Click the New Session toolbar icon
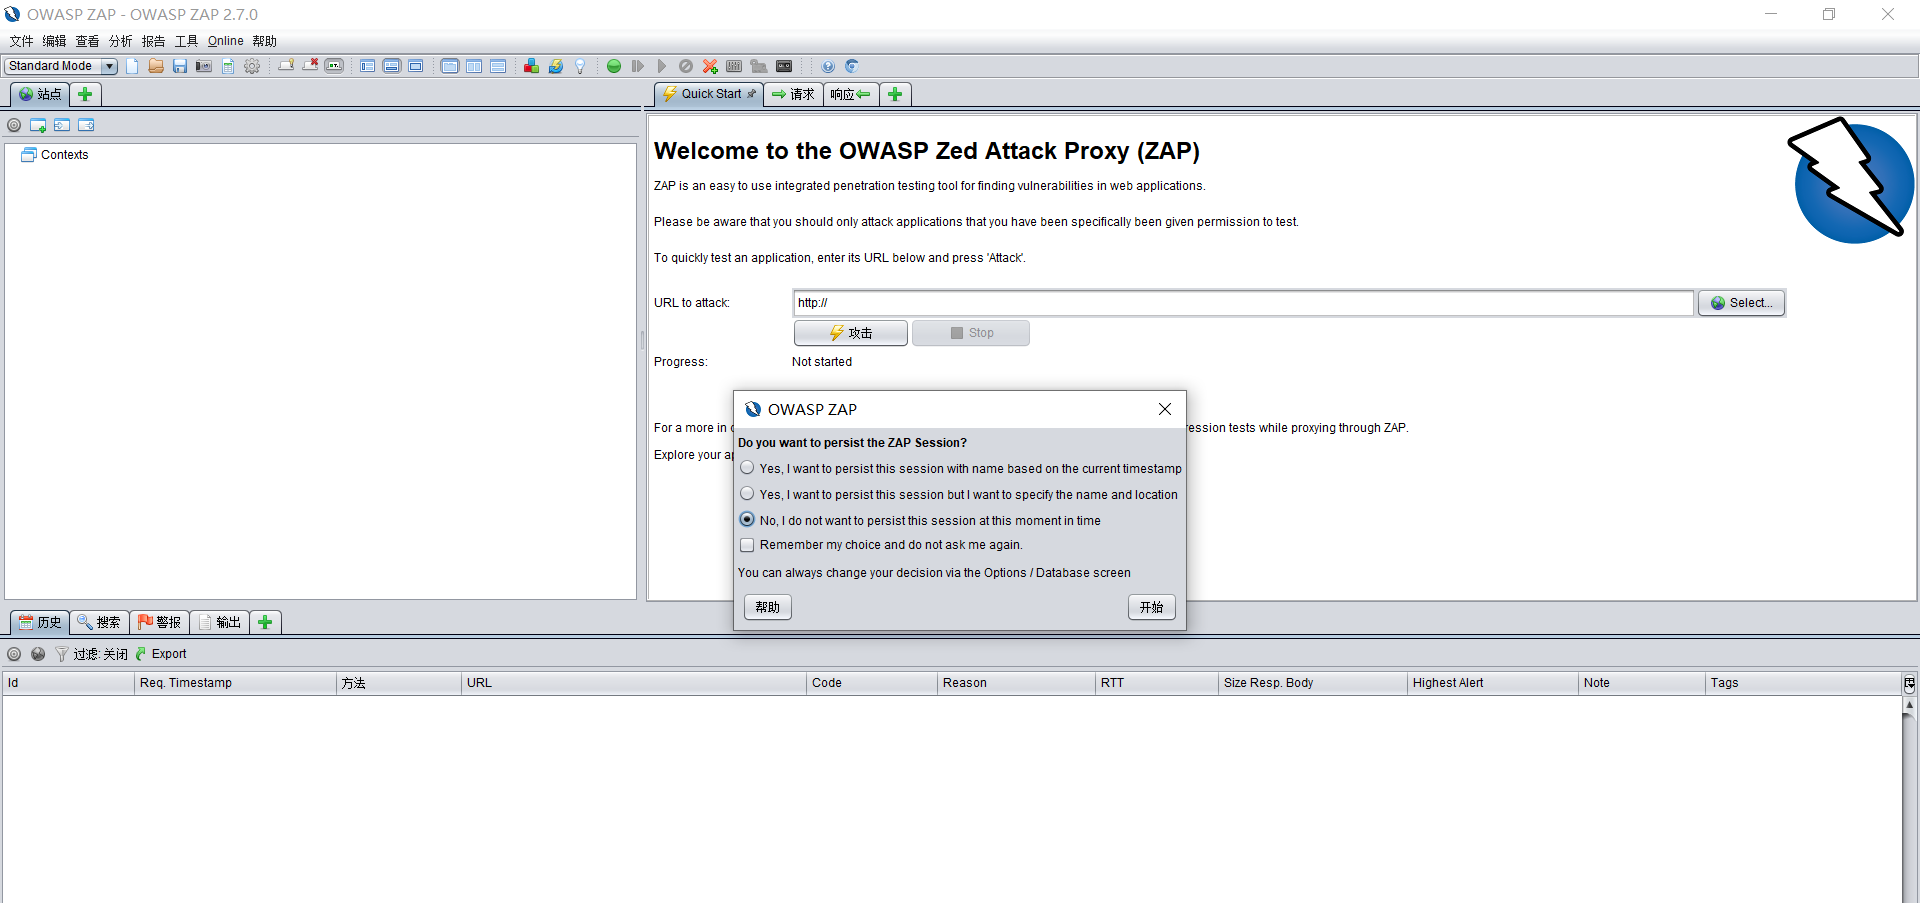 132,66
